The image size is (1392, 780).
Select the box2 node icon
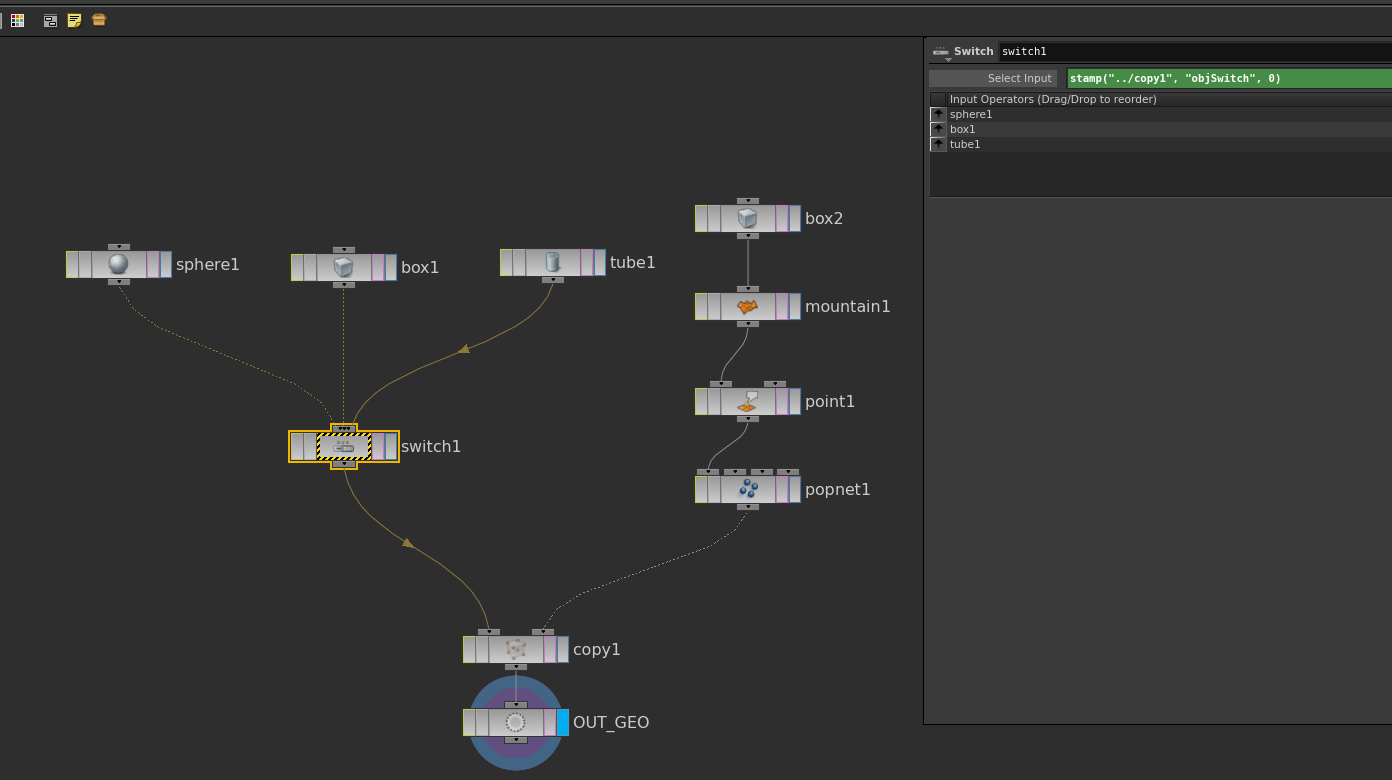(747, 218)
